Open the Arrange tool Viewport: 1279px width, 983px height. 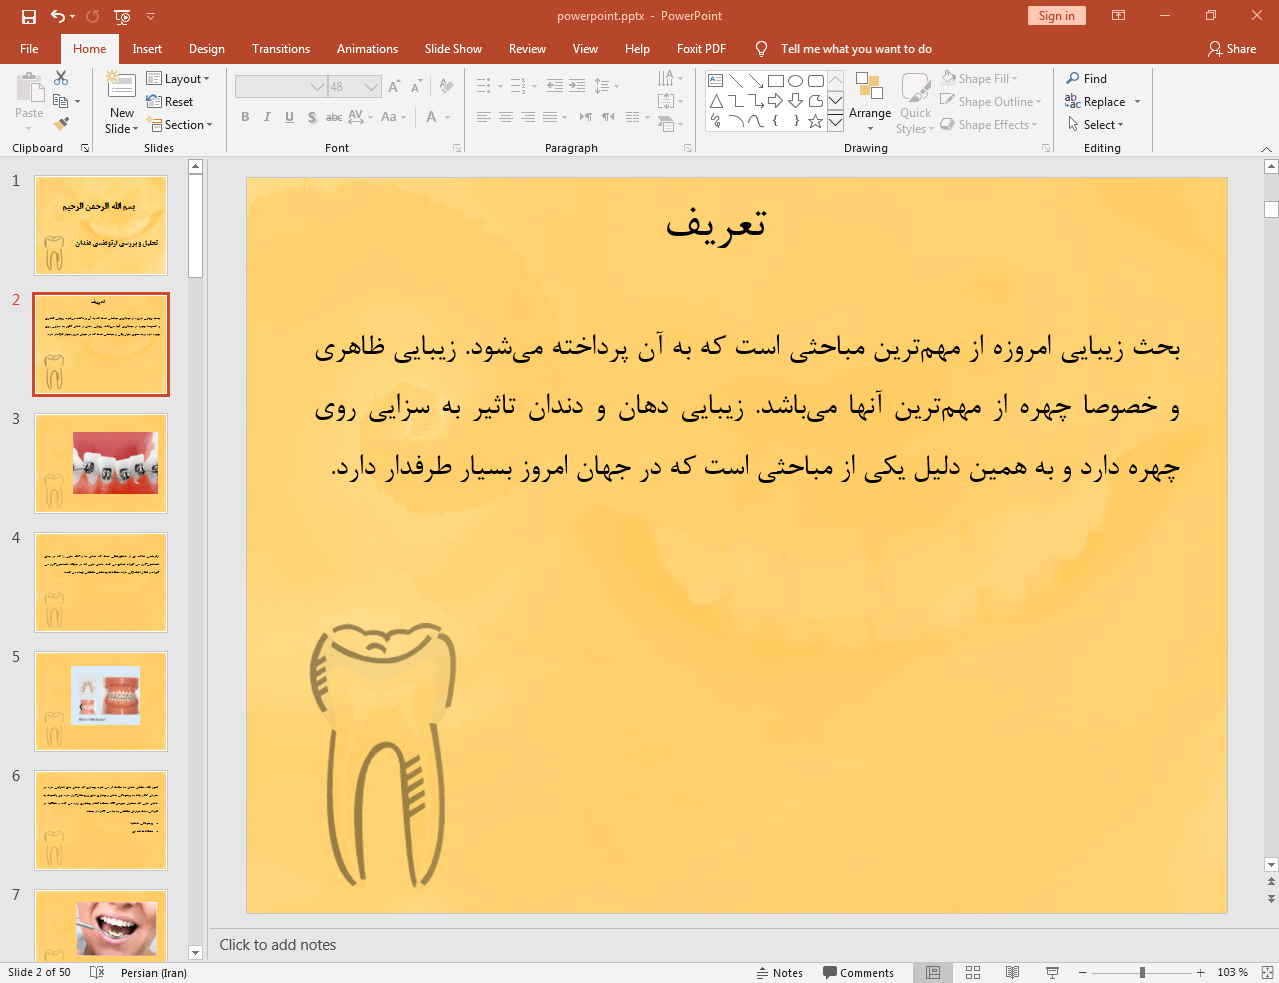pos(869,100)
